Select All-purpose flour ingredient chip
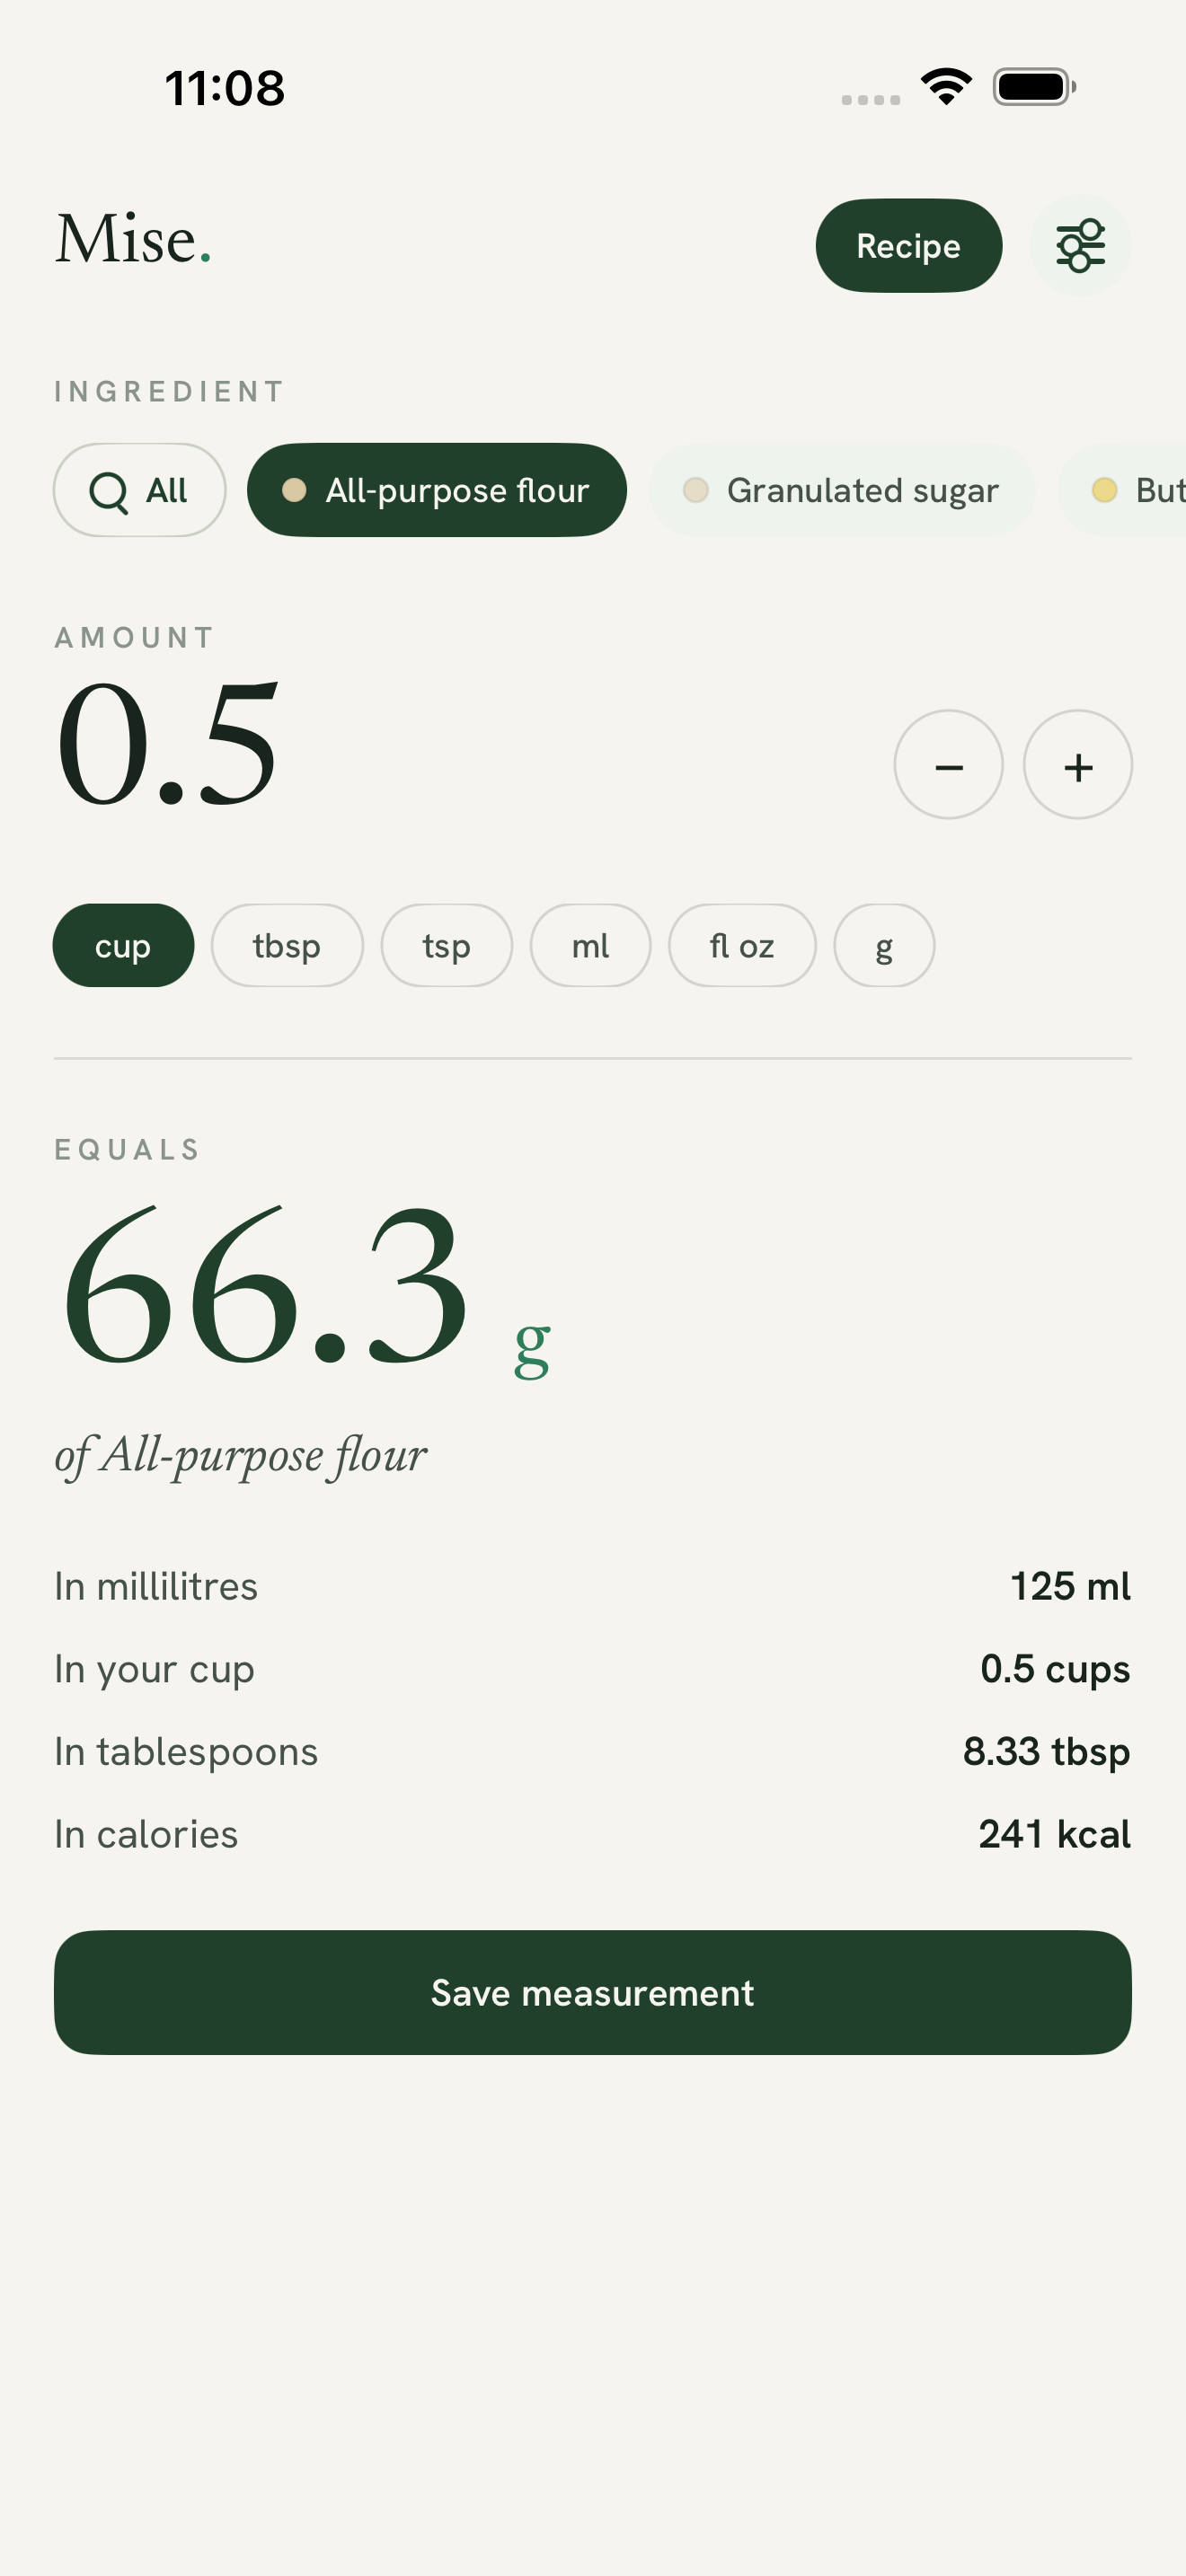 (x=437, y=490)
